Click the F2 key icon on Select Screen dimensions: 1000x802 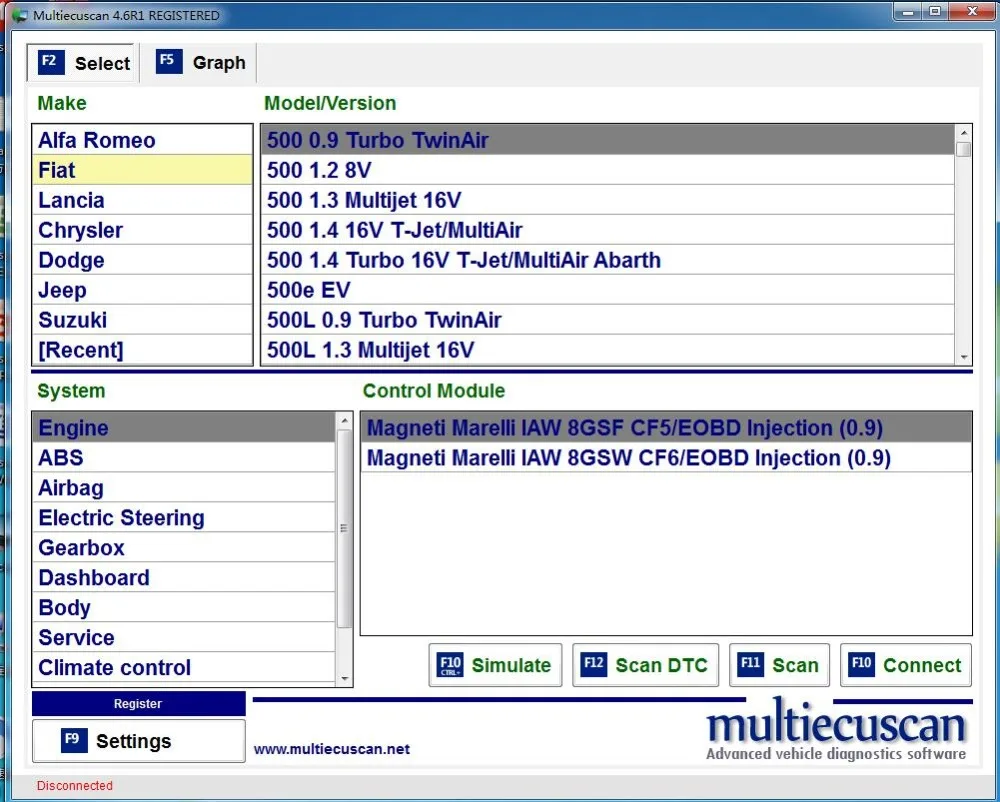51,62
